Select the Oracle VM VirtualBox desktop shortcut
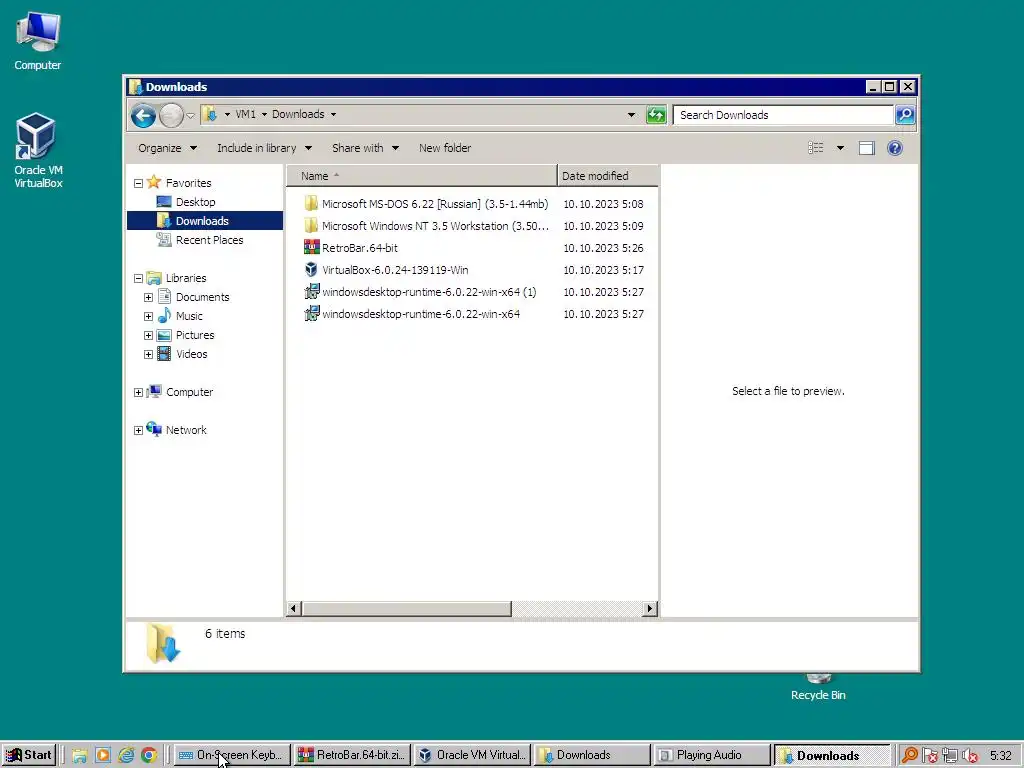This screenshot has height=768, width=1024. 37,150
